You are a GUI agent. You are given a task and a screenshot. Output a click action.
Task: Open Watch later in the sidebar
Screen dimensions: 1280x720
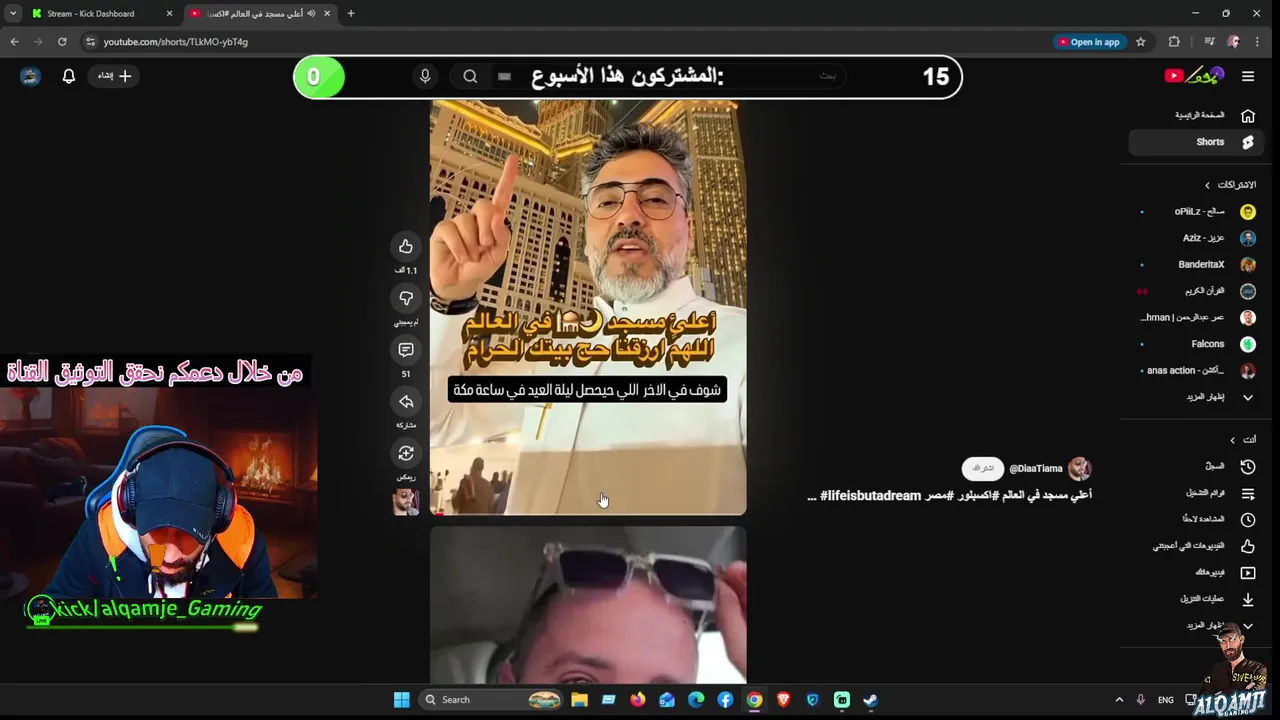(1194, 519)
